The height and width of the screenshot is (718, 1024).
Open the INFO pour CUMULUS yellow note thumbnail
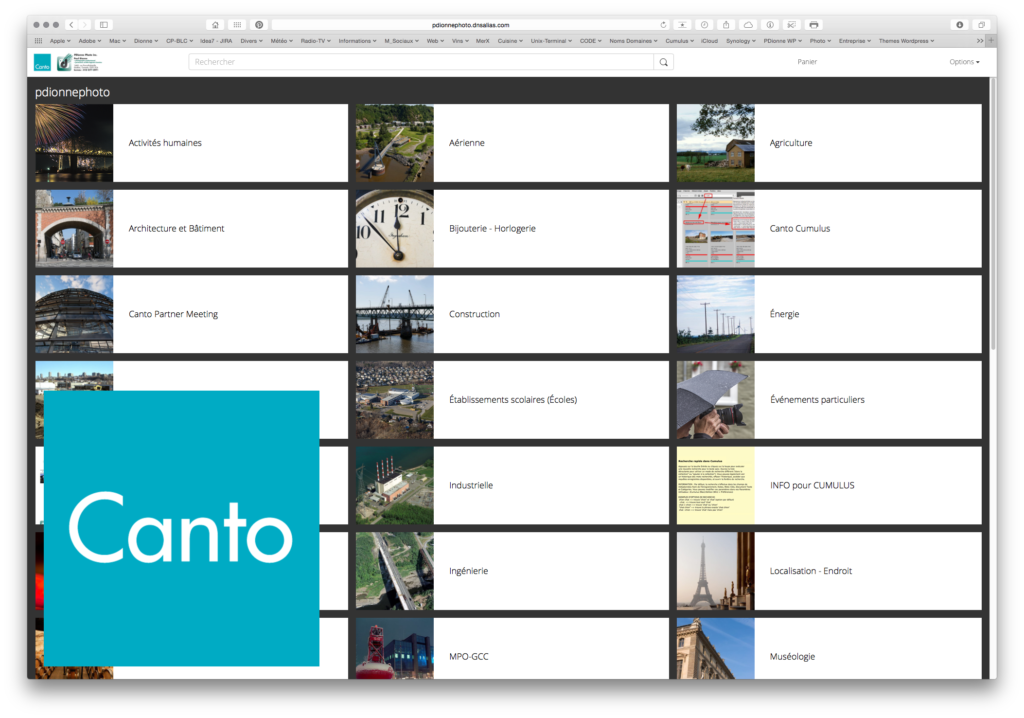coord(715,485)
